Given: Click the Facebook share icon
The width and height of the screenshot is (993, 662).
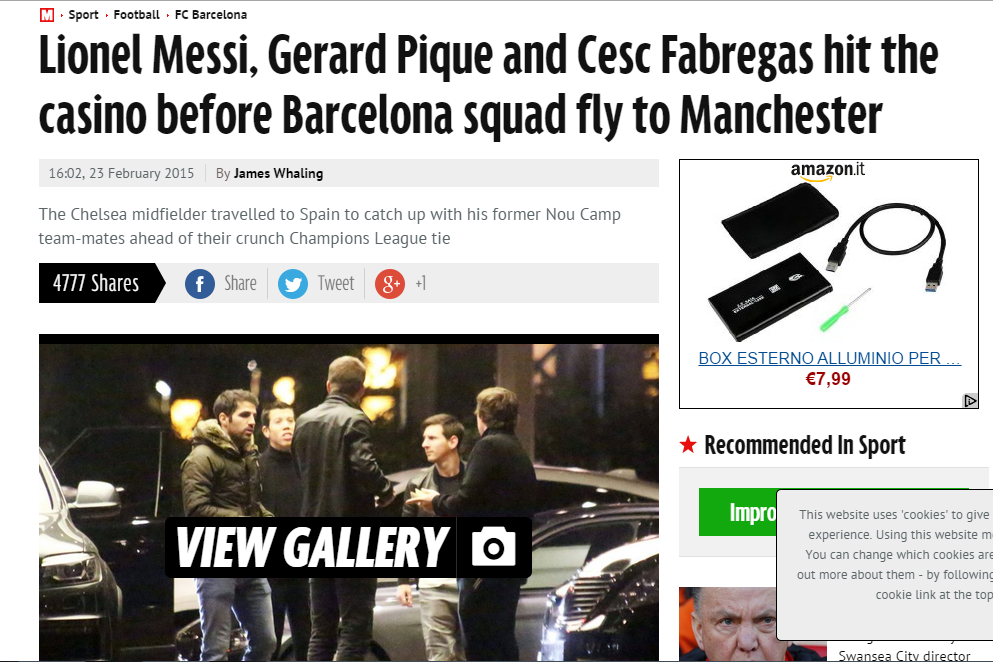Looking at the screenshot, I should pyautogui.click(x=199, y=284).
